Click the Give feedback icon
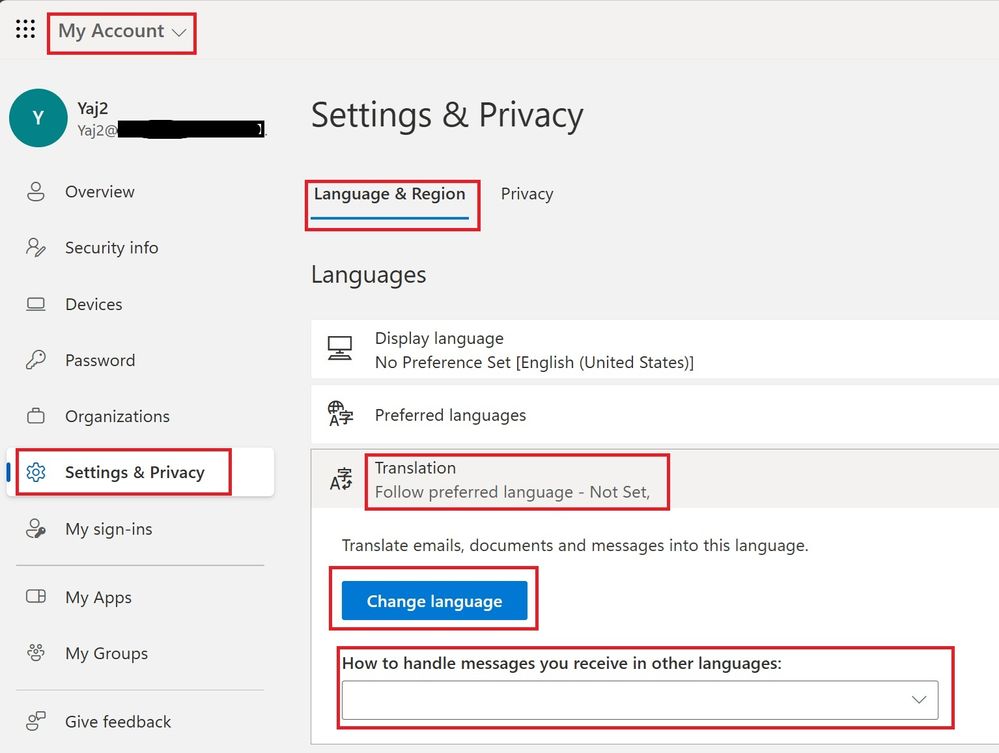Image resolution: width=999 pixels, height=753 pixels. (x=36, y=721)
